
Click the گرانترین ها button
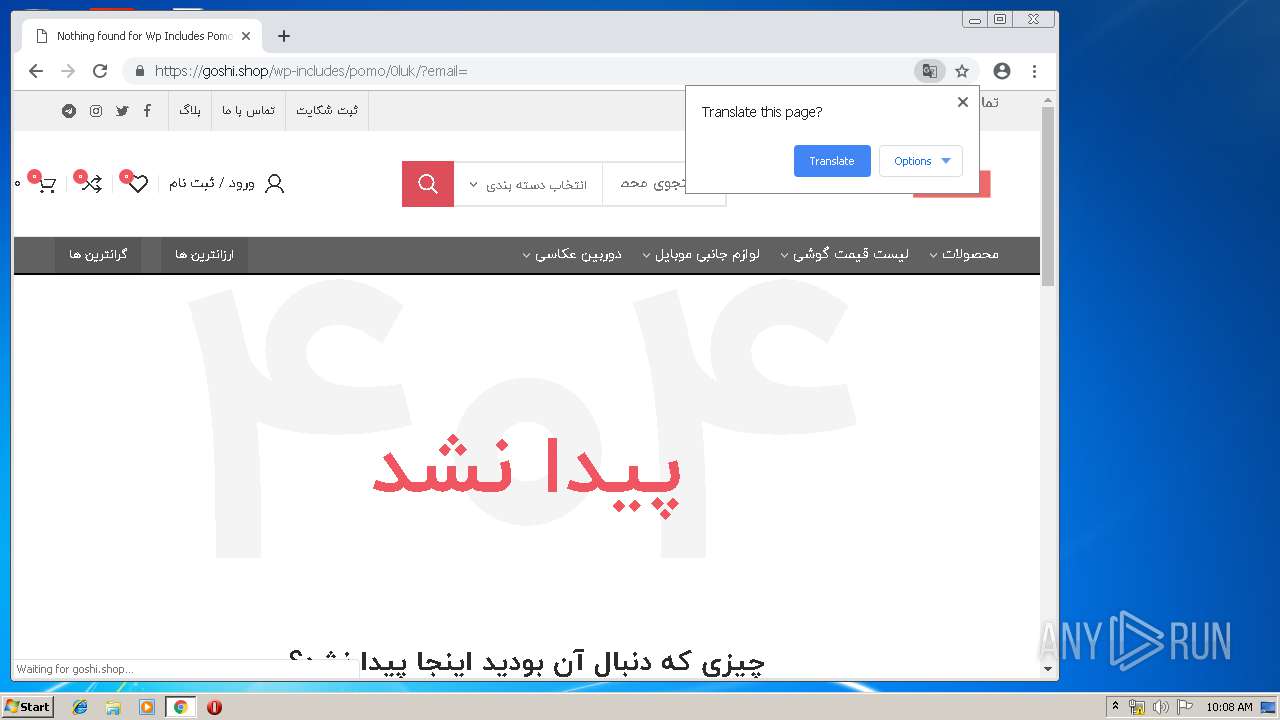(98, 255)
